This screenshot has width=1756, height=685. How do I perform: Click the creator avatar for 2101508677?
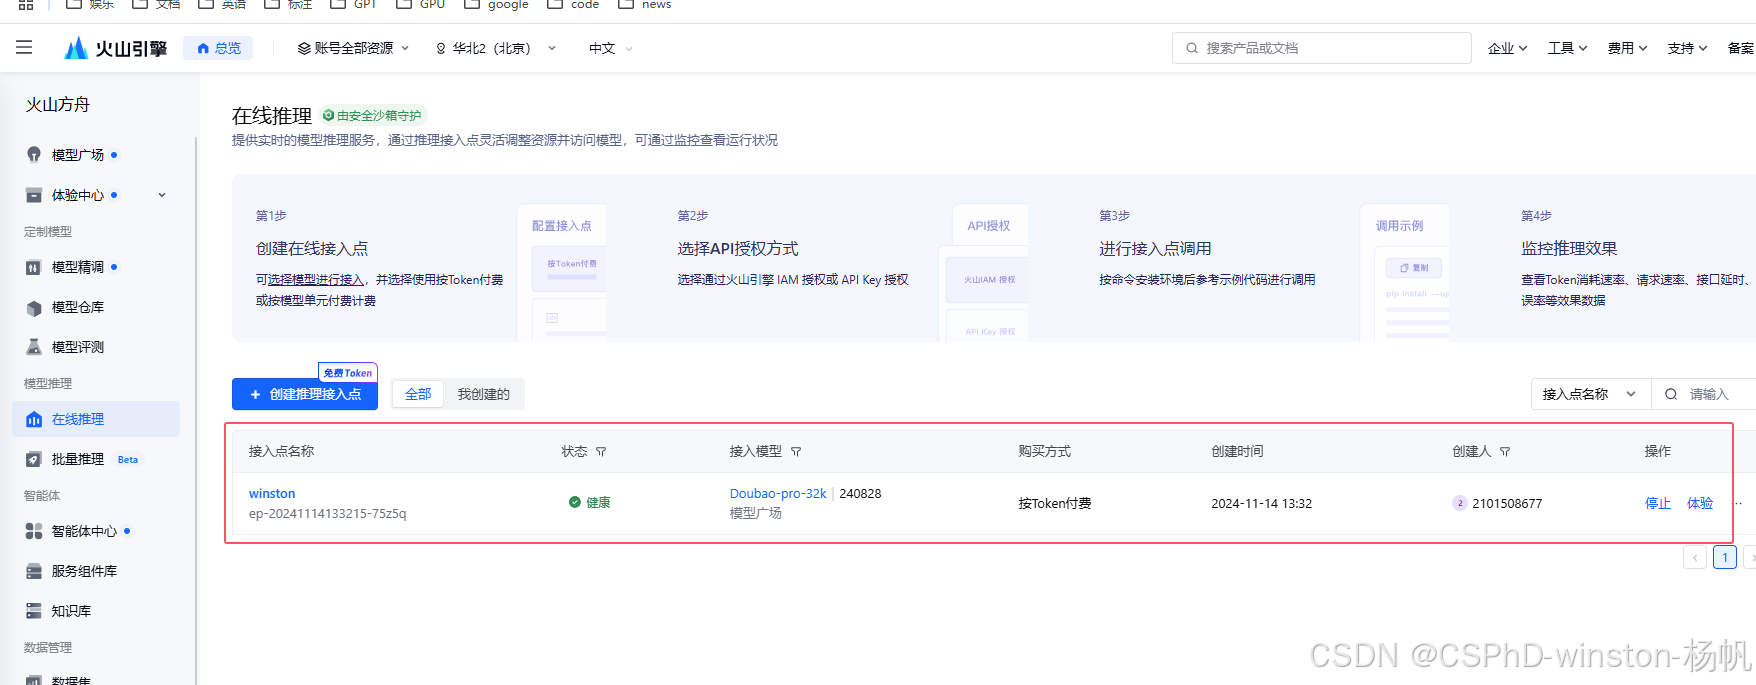[x=1460, y=503]
